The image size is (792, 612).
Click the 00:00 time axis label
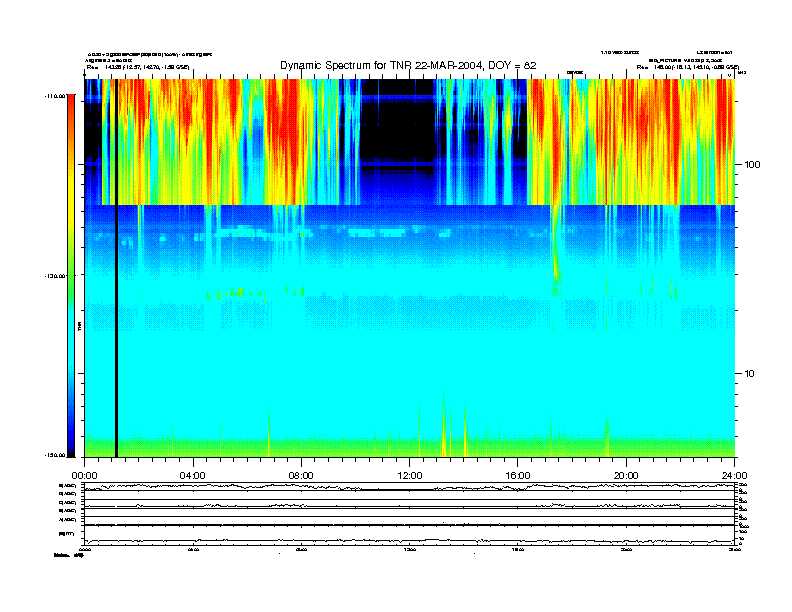coord(84,476)
